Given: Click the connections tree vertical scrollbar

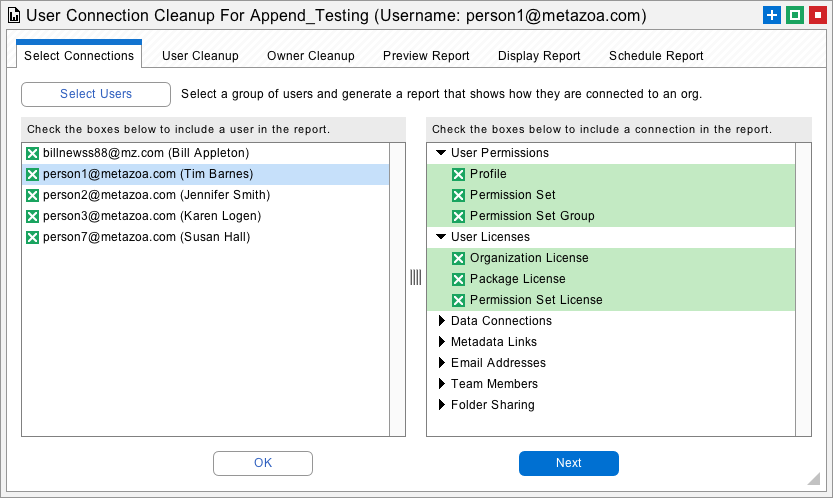Looking at the screenshot, I should tap(803, 290).
